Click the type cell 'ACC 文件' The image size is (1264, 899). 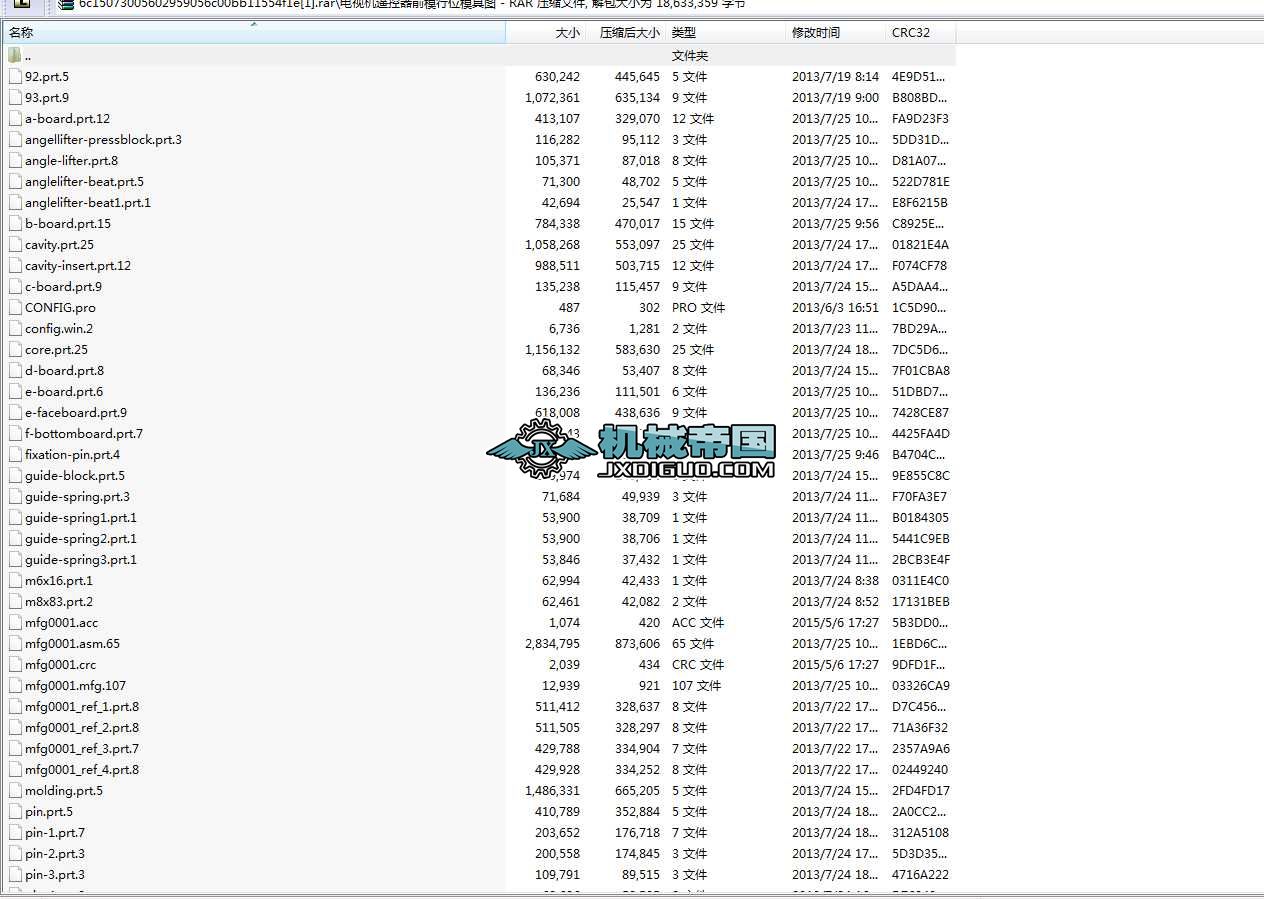tap(698, 623)
